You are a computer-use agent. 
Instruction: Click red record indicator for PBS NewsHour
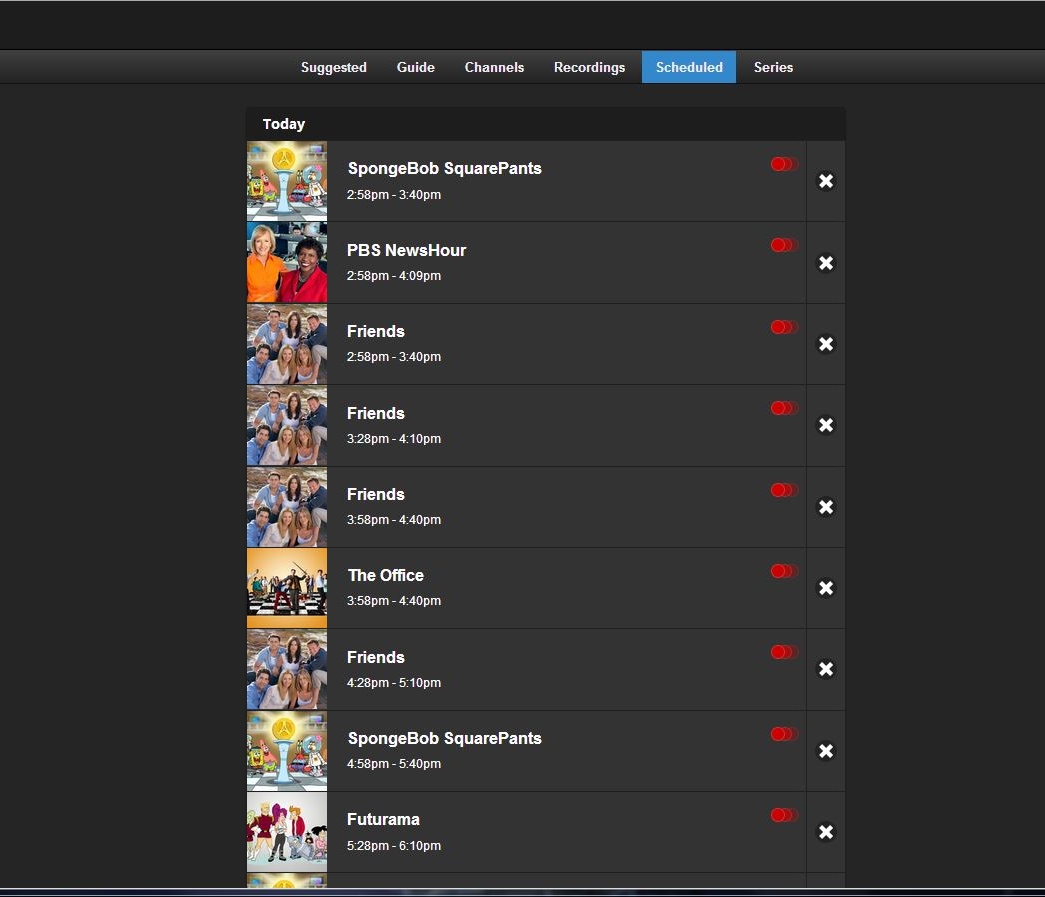(x=784, y=245)
